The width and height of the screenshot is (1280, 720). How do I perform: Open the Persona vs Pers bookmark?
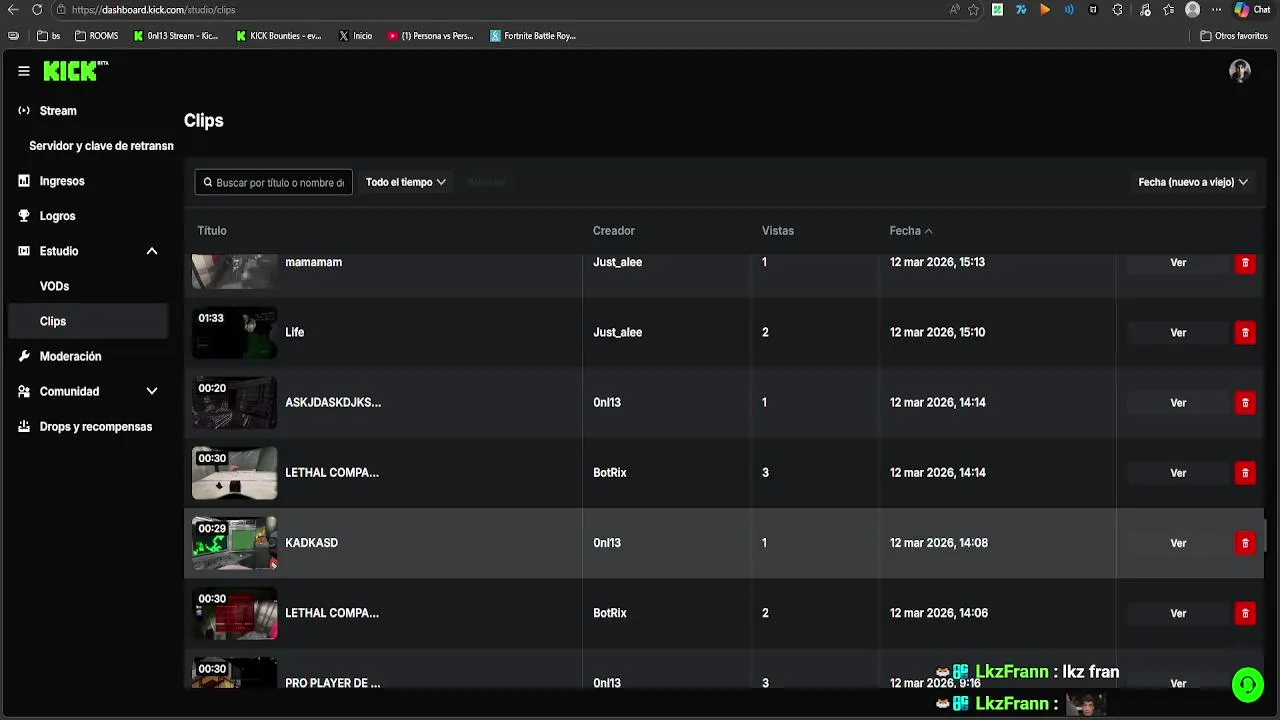coord(431,35)
